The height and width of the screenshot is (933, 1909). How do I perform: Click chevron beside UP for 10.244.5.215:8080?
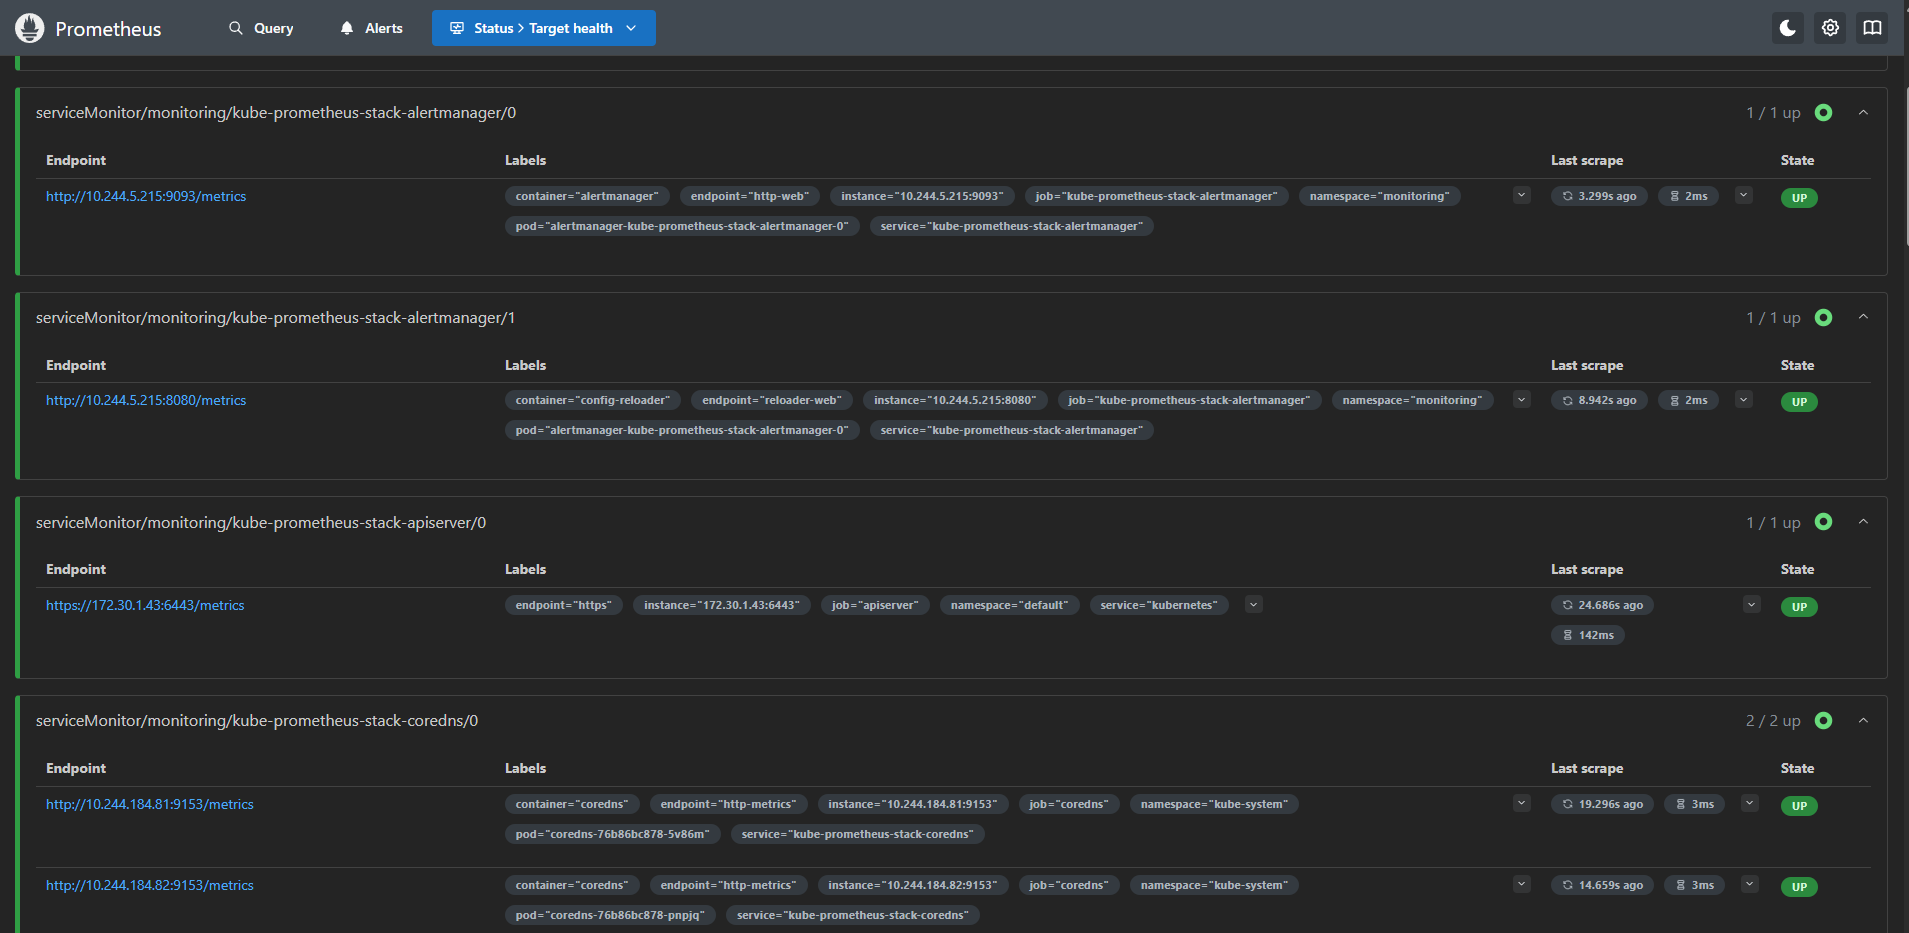(1744, 400)
